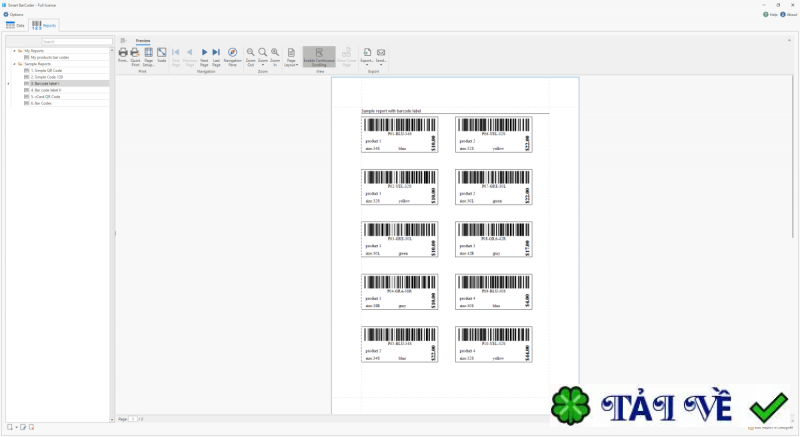Collapse the My Reports folder
The height and width of the screenshot is (437, 800).
tap(14, 51)
